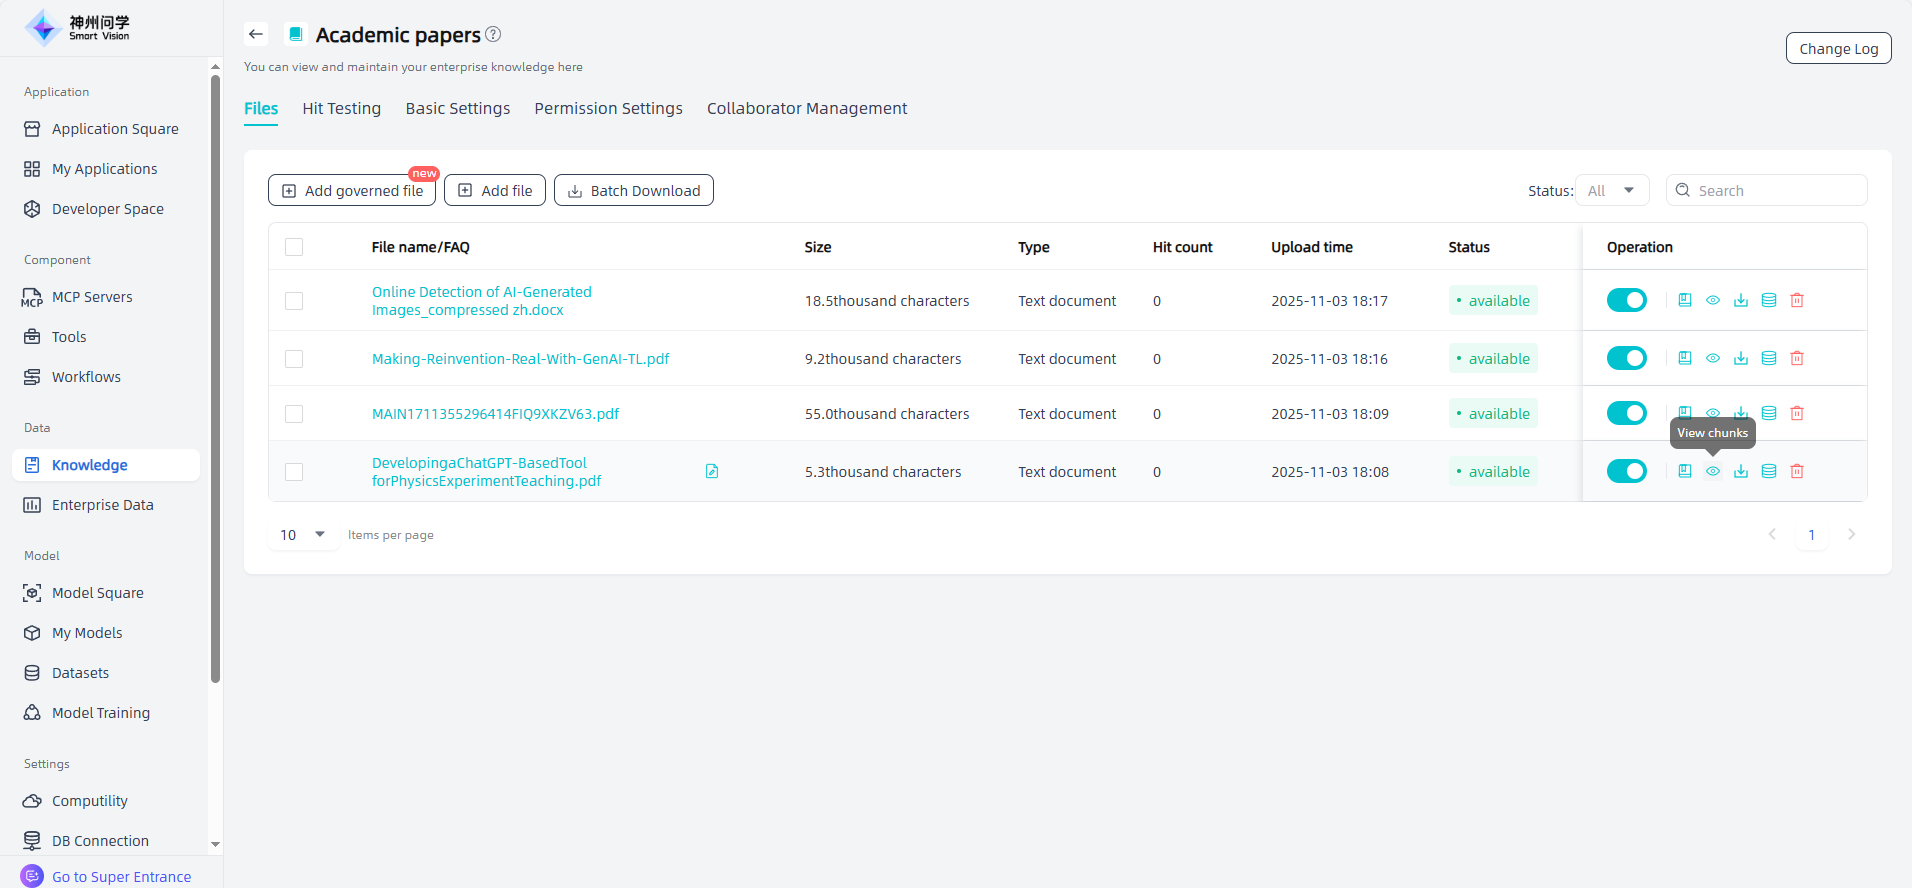This screenshot has width=1912, height=888.
Task: Click the first operation icon for Online Detection file
Action: tap(1684, 300)
